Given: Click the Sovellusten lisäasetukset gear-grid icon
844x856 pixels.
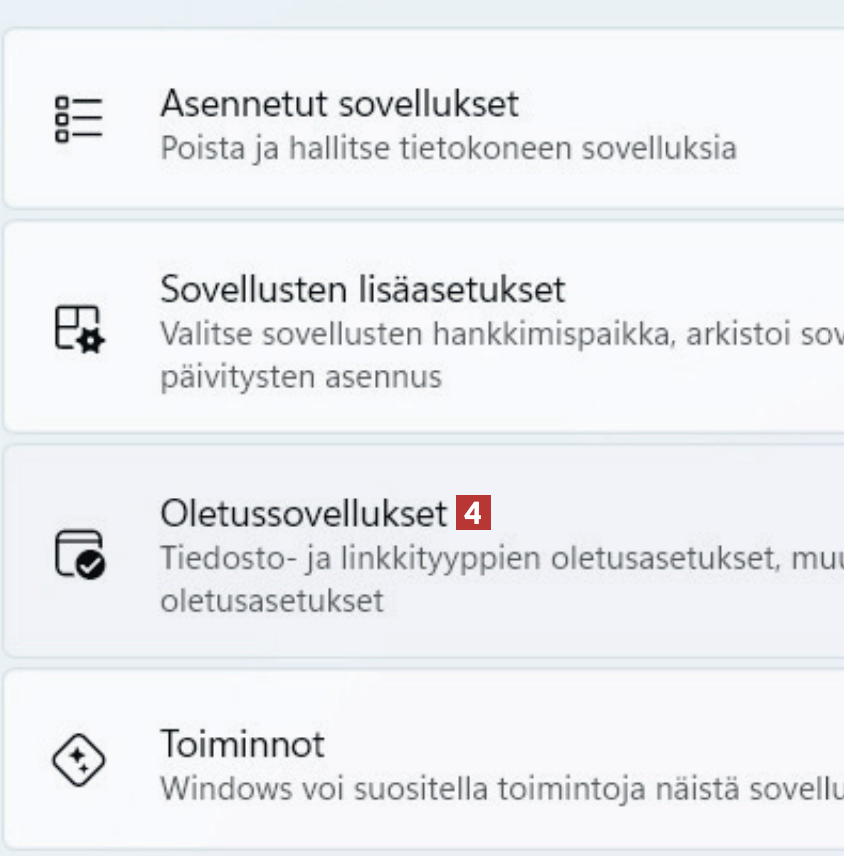Looking at the screenshot, I should (79, 328).
